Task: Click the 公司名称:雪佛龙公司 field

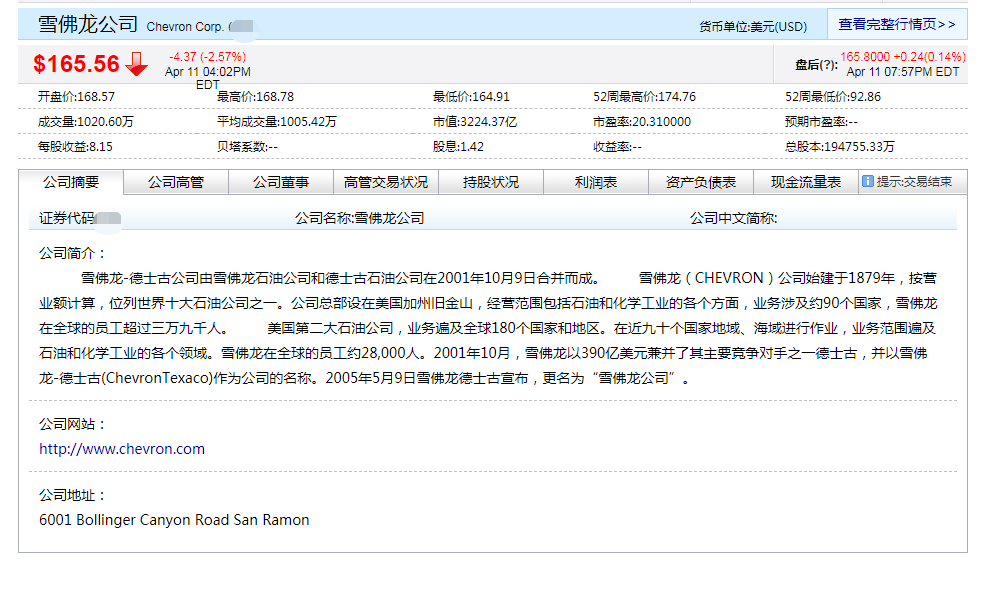Action: tap(360, 218)
